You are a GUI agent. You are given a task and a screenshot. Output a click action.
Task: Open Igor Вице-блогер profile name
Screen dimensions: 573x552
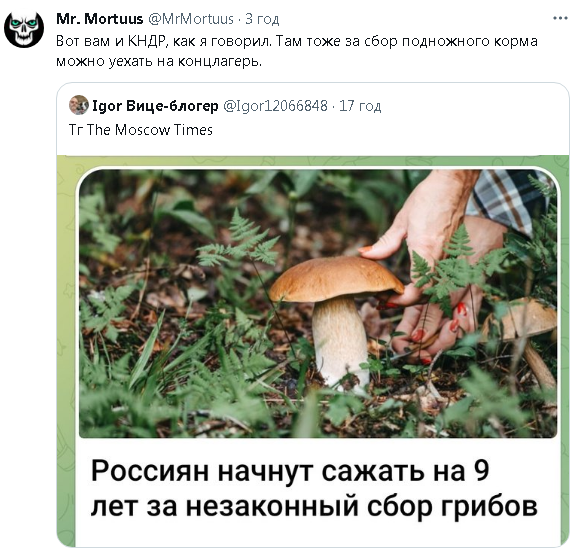(x=155, y=106)
